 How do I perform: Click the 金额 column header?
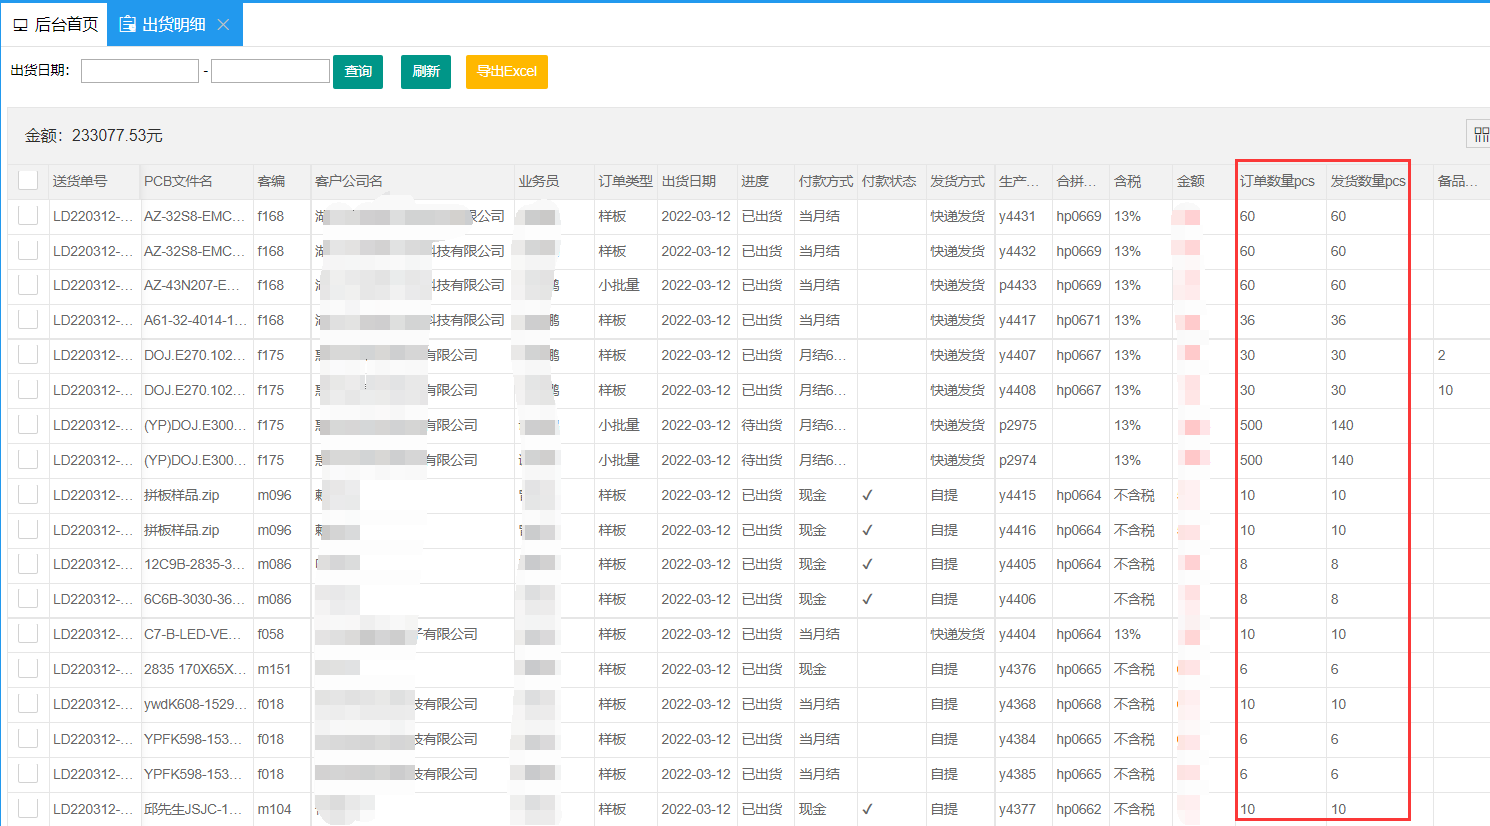click(1190, 181)
